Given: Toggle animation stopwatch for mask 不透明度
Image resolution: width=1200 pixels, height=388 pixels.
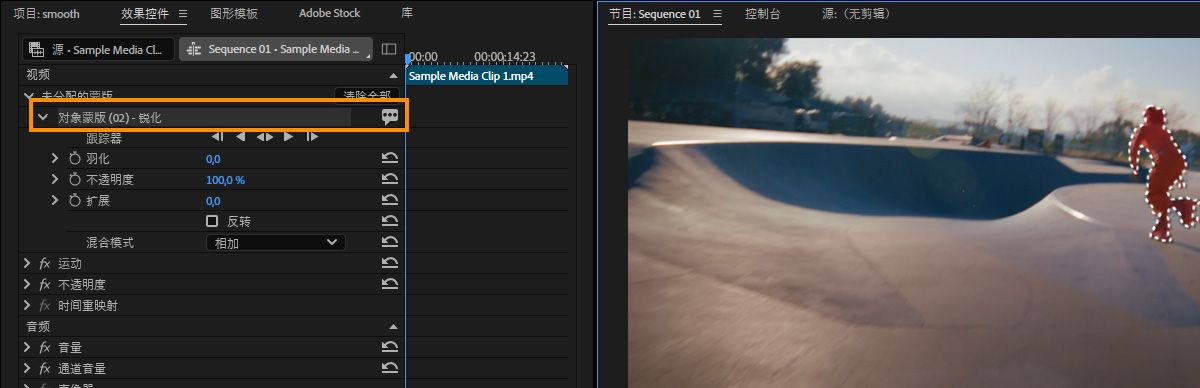Looking at the screenshot, I should tap(74, 179).
